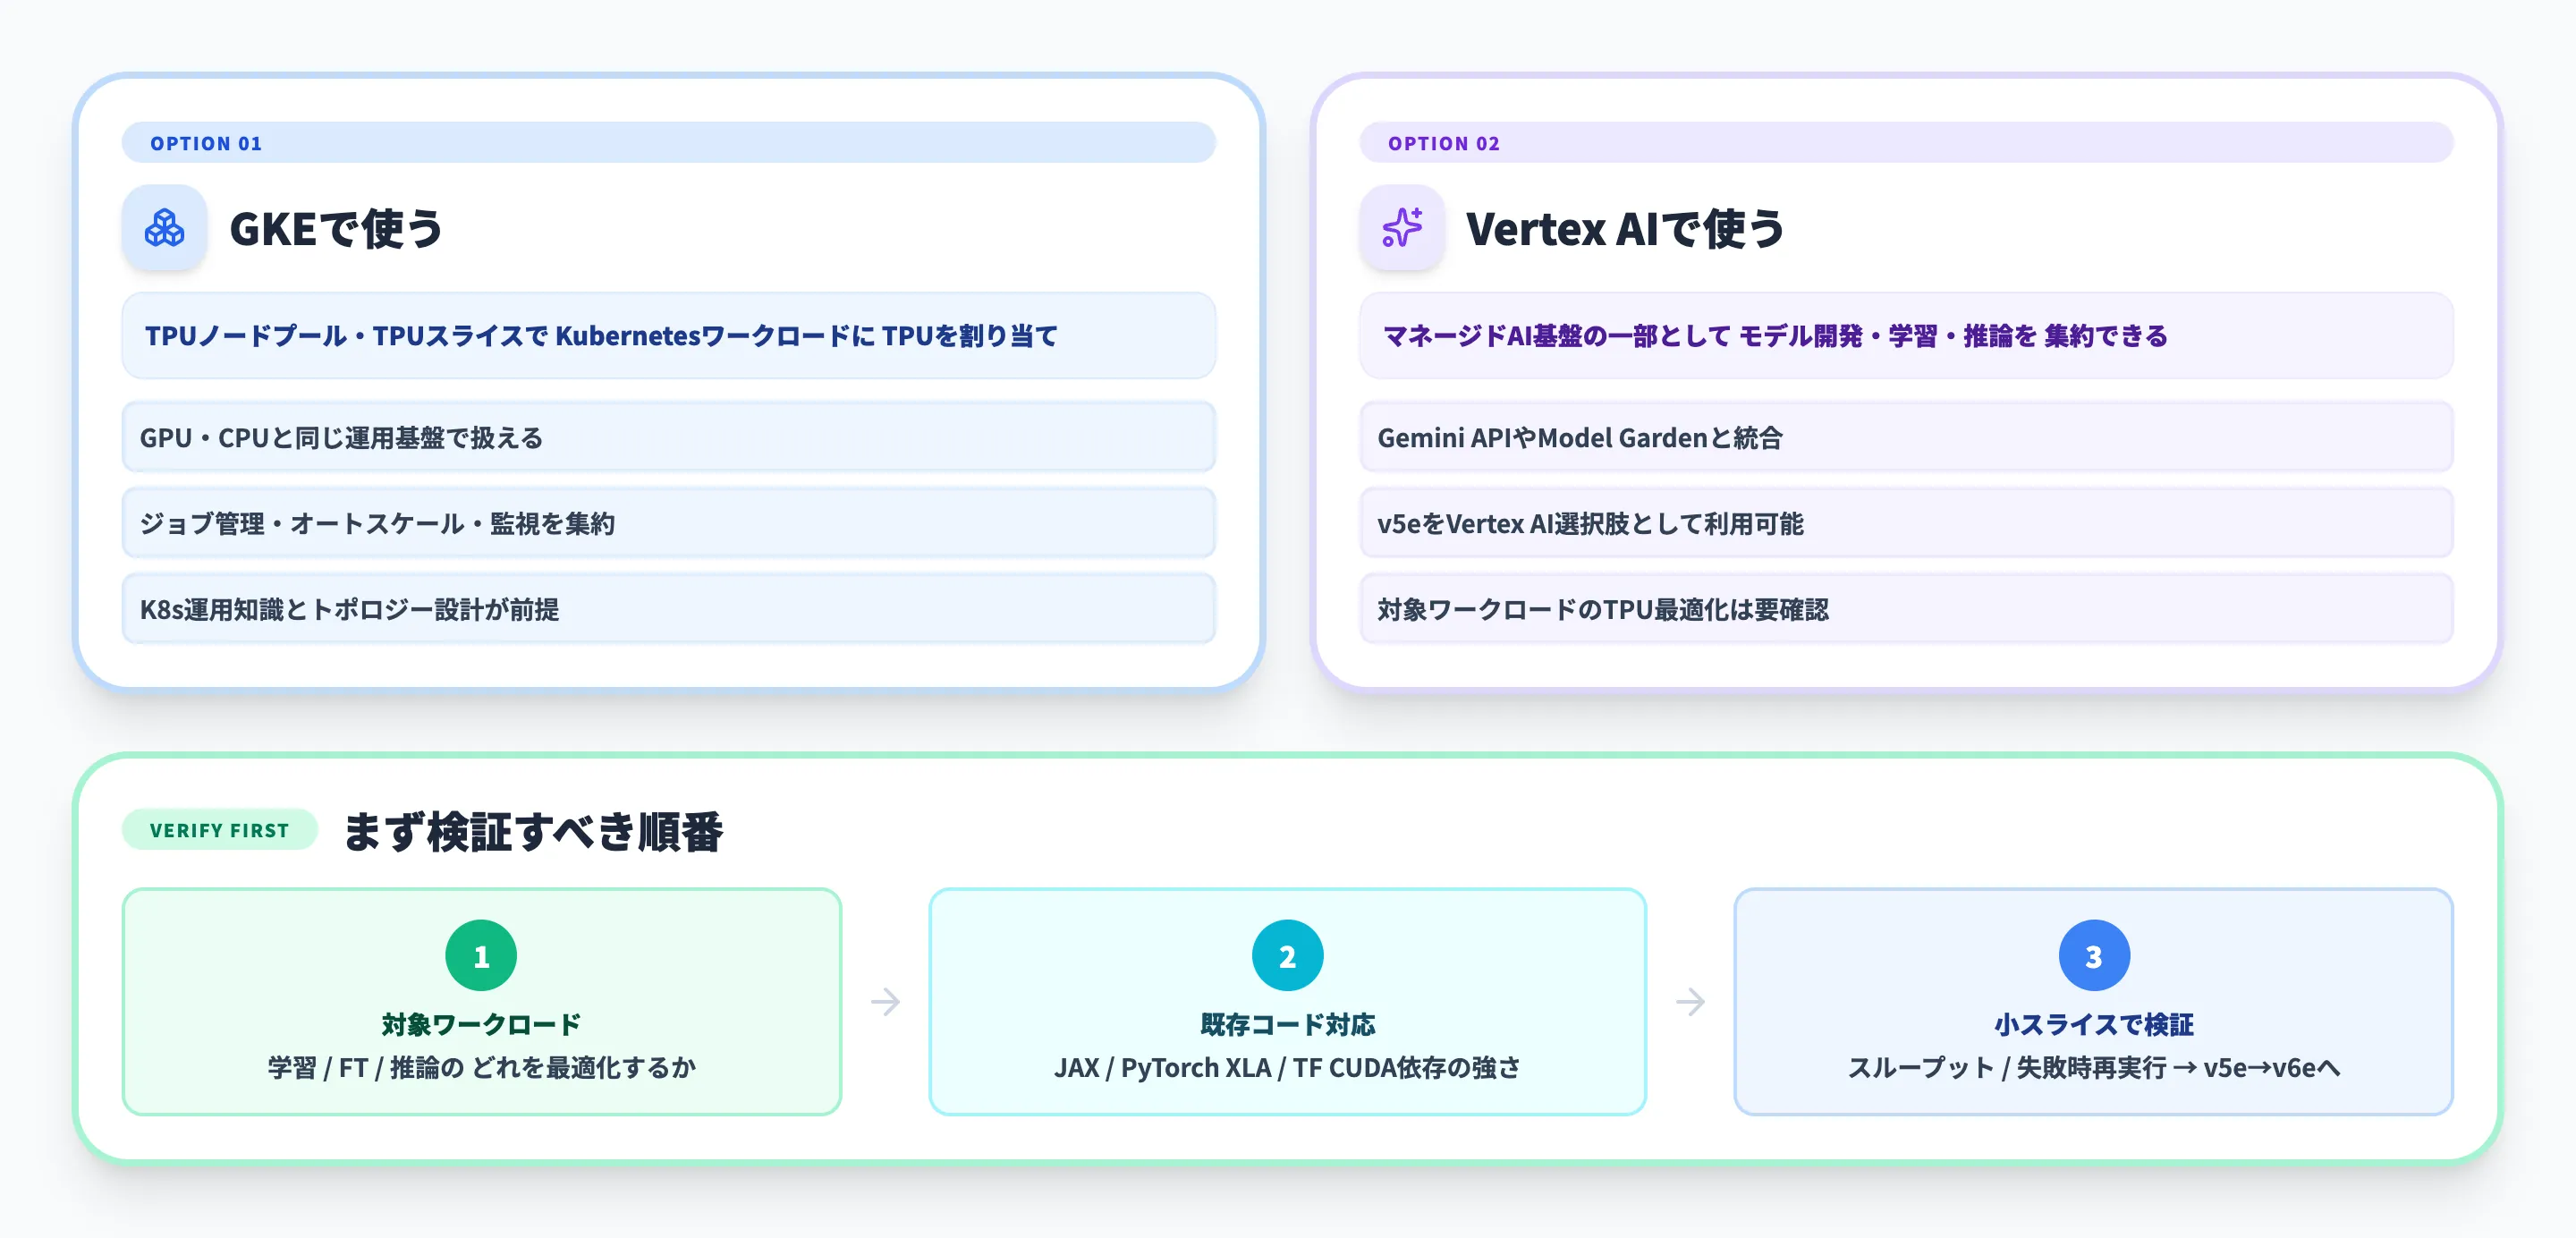
Task: Click the arrow between step 1 and step 2
Action: click(886, 1001)
